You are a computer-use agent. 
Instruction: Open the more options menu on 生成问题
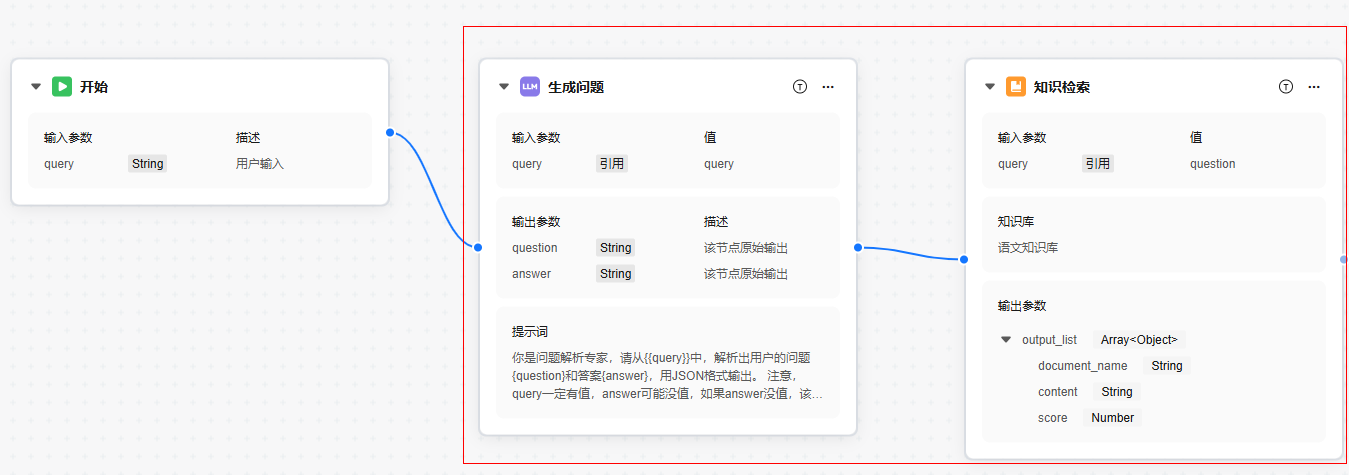point(828,87)
